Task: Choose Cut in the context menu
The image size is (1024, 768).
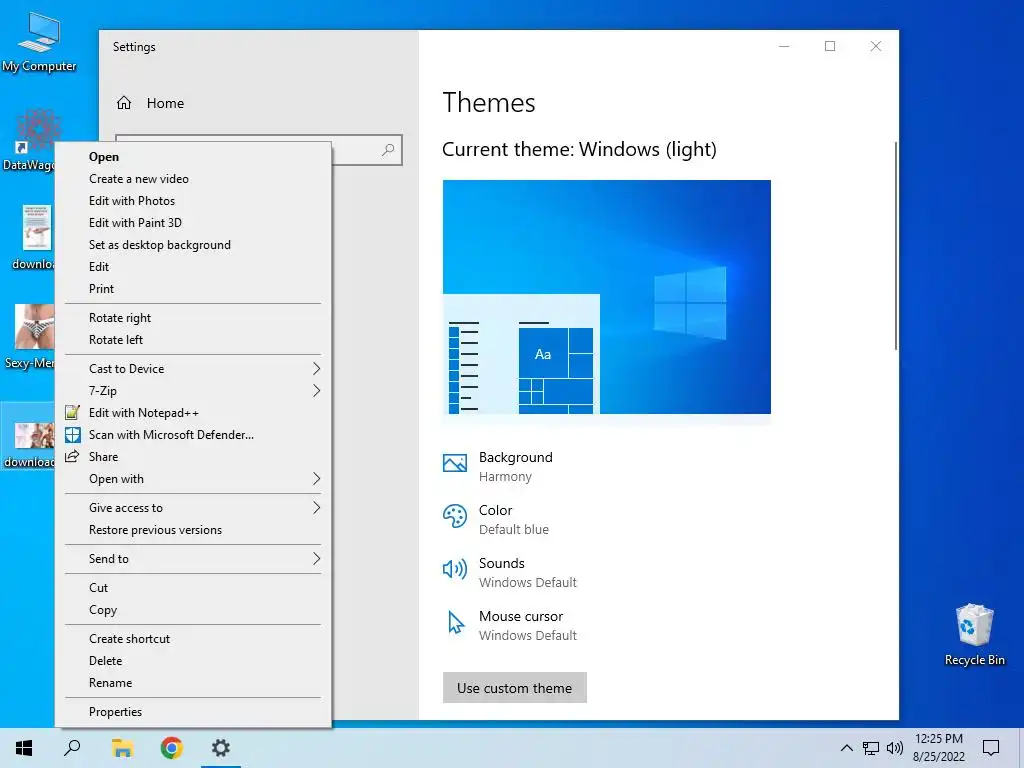Action: 193,588
